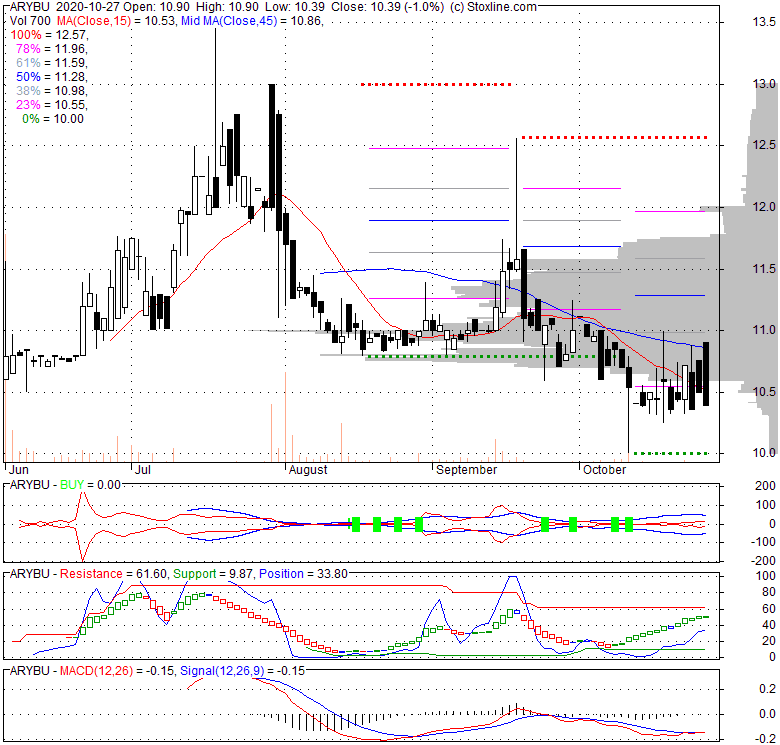Click the '13.0' price axis value

point(764,84)
